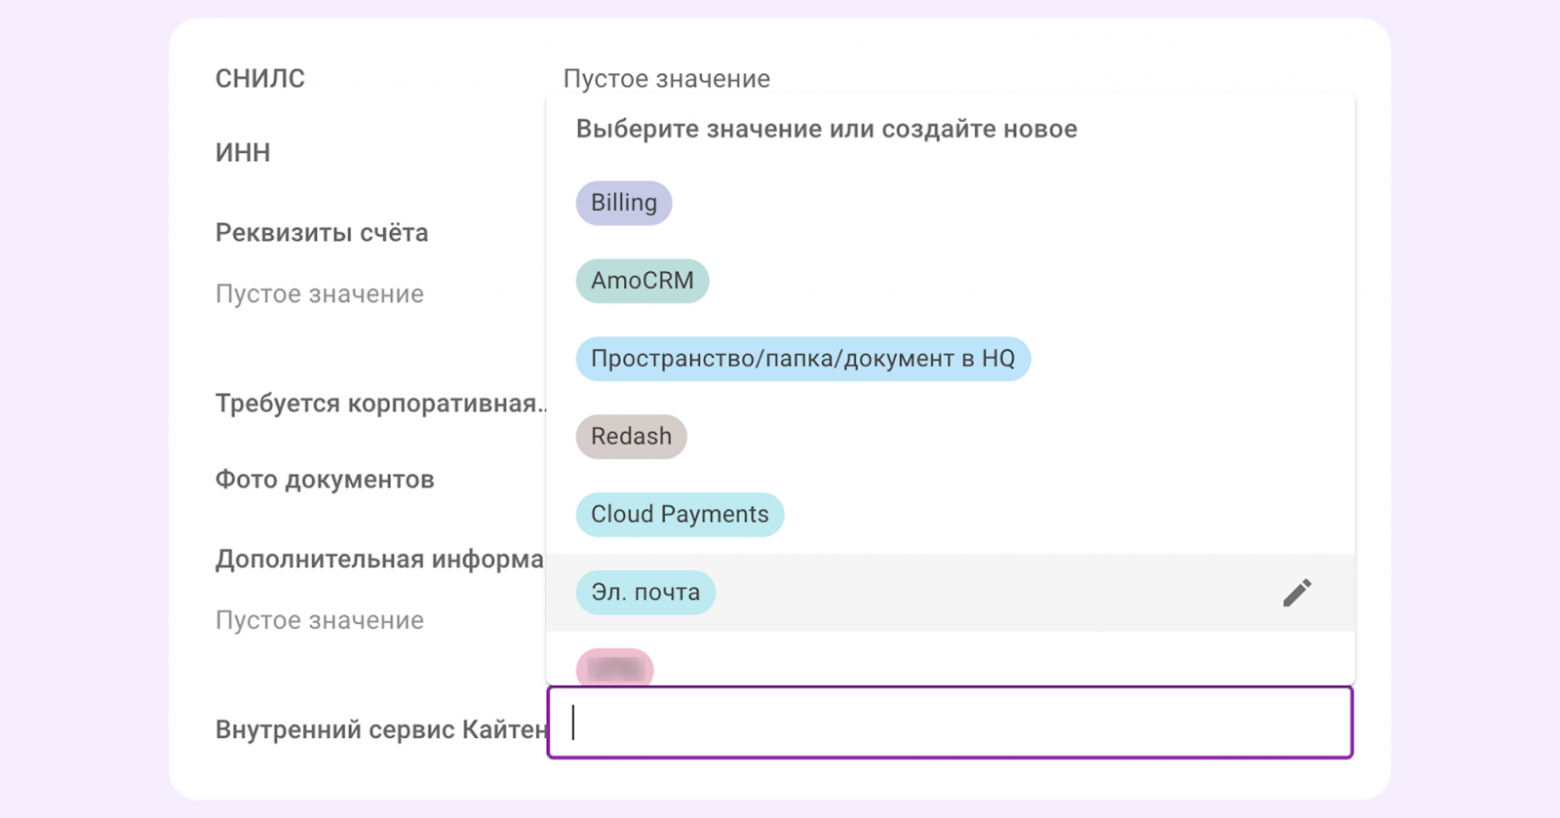Click Пустое значение under Дополнительная информация
1560x818 pixels.
click(x=319, y=620)
